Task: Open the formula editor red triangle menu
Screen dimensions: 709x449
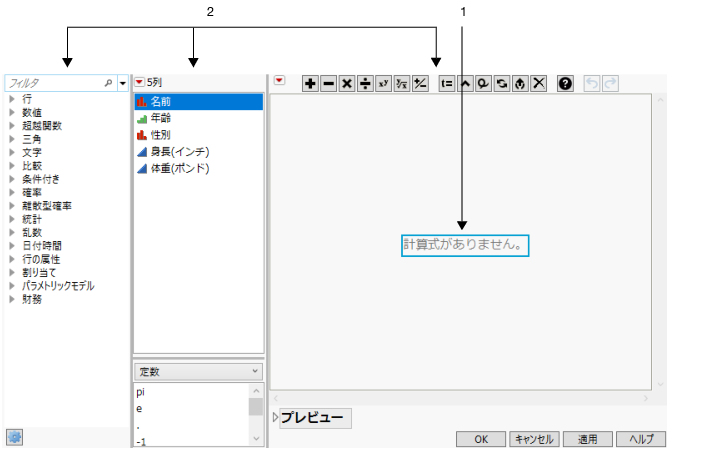Action: (x=279, y=80)
